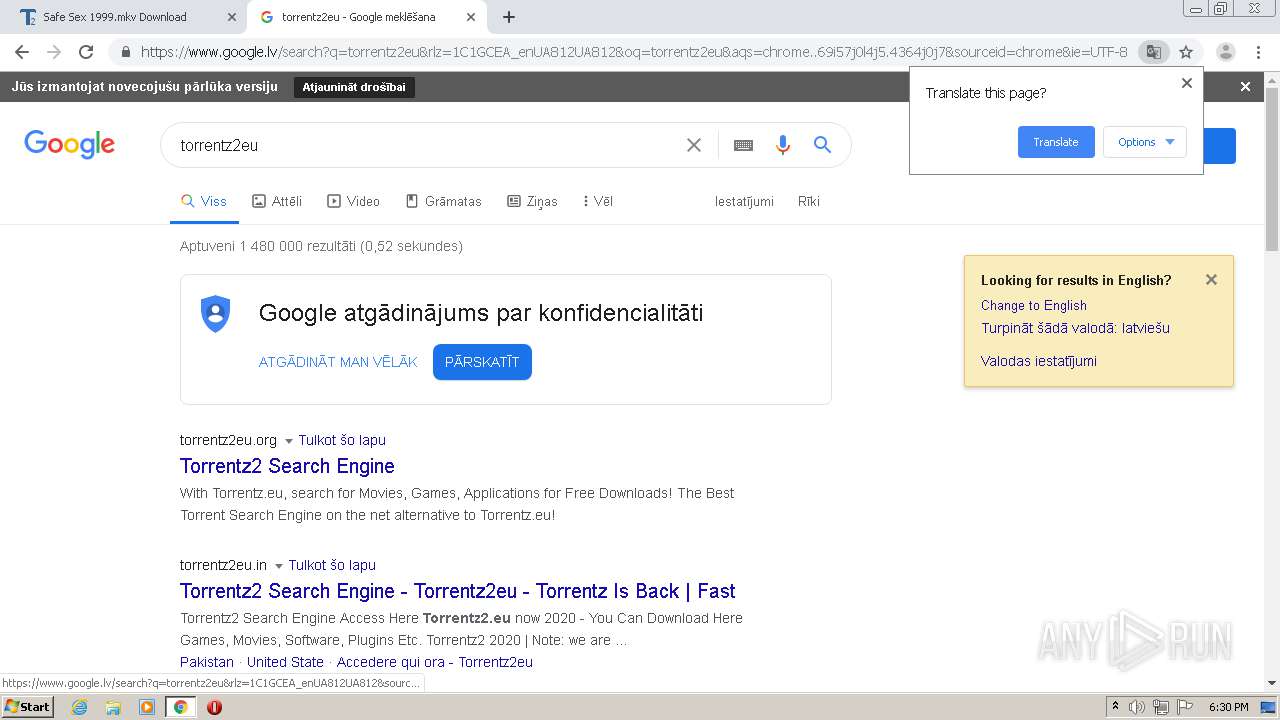Open the red Opera-style taskbar icon
The width and height of the screenshot is (1280, 720).
(x=214, y=707)
